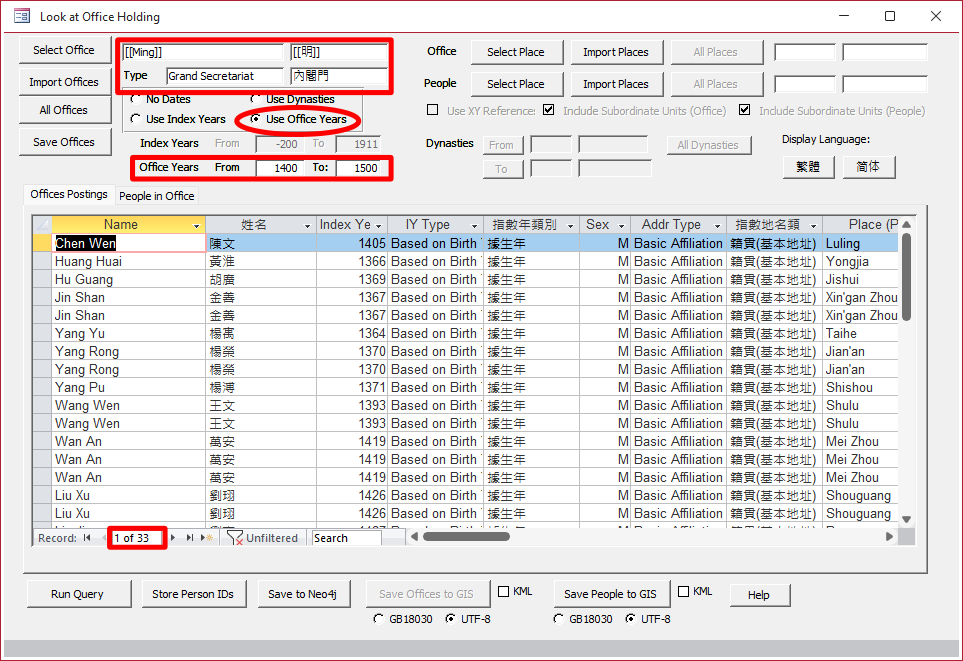Go to first record in navigator
963x661 pixels.
coord(87,538)
